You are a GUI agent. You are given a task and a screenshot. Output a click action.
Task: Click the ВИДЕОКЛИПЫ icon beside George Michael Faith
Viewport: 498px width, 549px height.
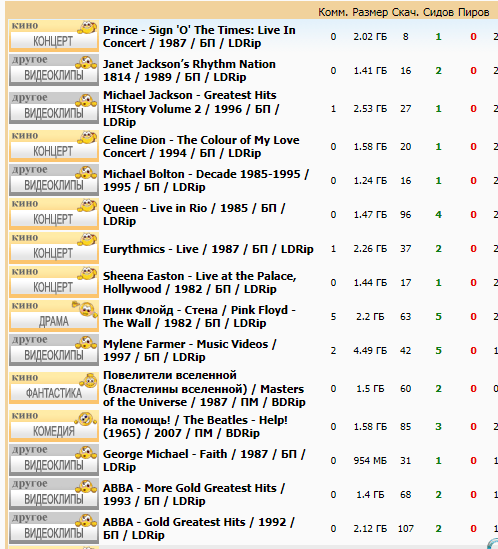pyautogui.click(x=54, y=460)
